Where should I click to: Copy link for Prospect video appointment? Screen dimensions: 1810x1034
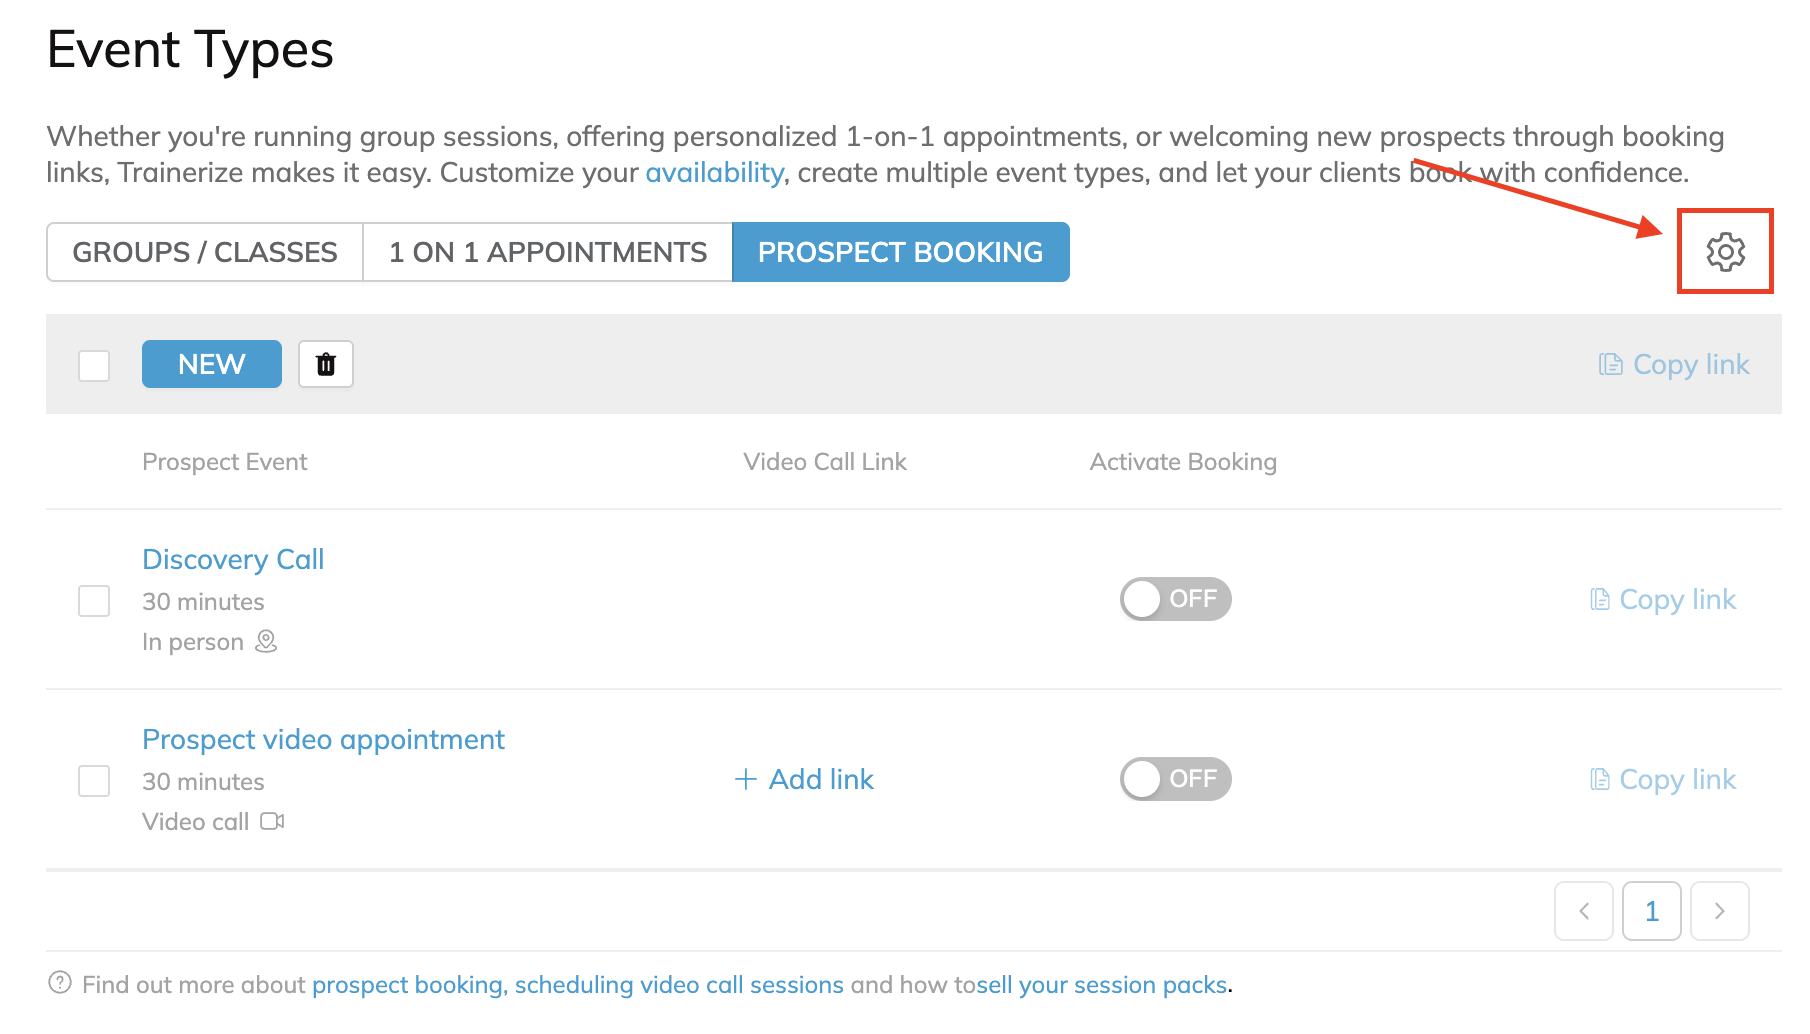(x=1662, y=779)
